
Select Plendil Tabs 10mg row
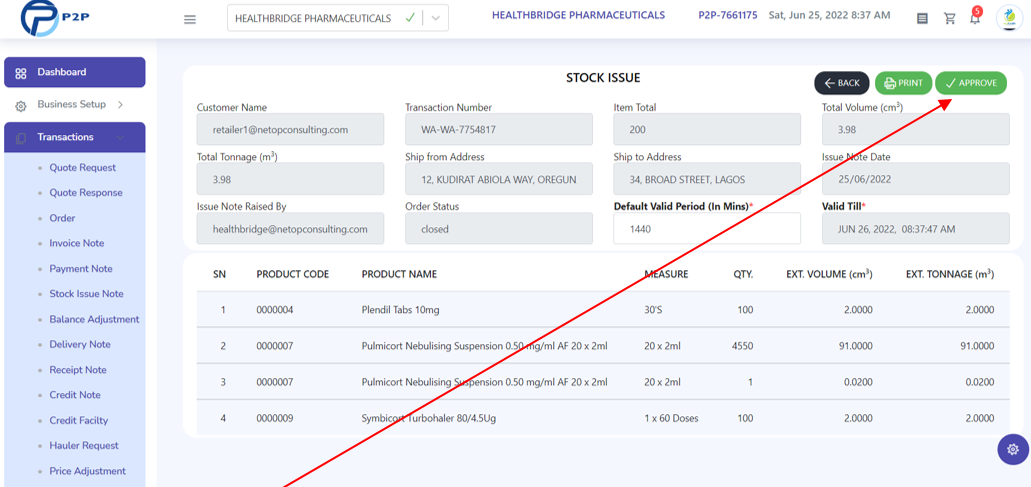(603, 310)
